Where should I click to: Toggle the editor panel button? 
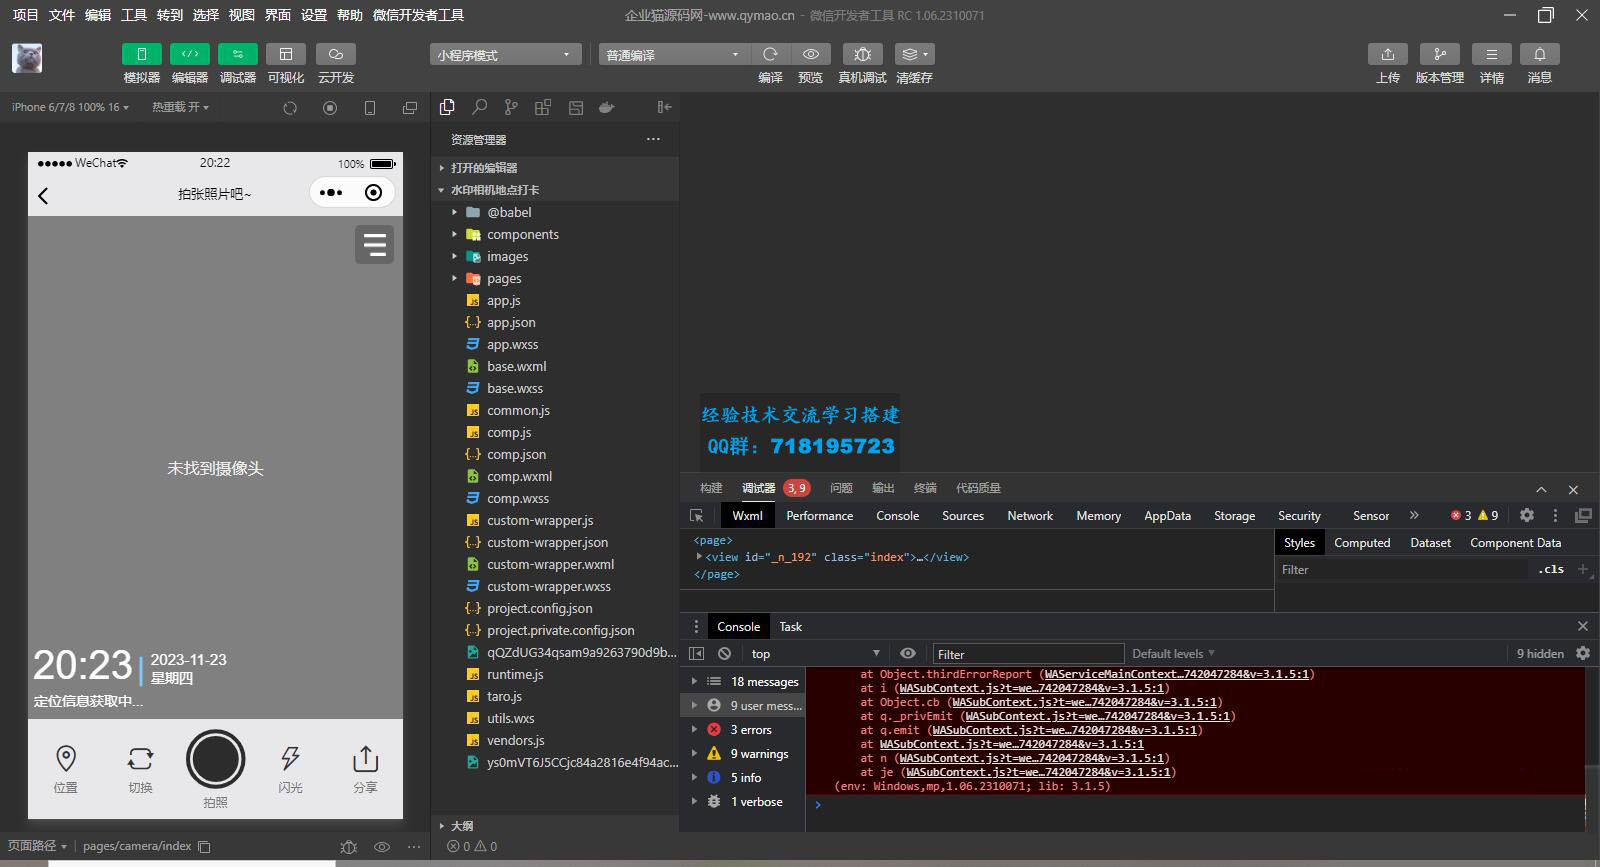(189, 54)
